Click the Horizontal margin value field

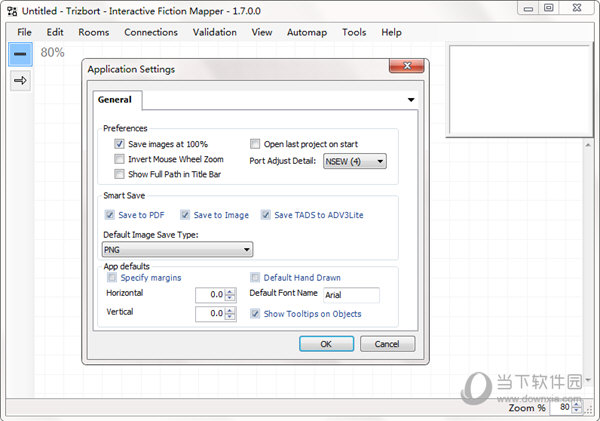(x=210, y=295)
